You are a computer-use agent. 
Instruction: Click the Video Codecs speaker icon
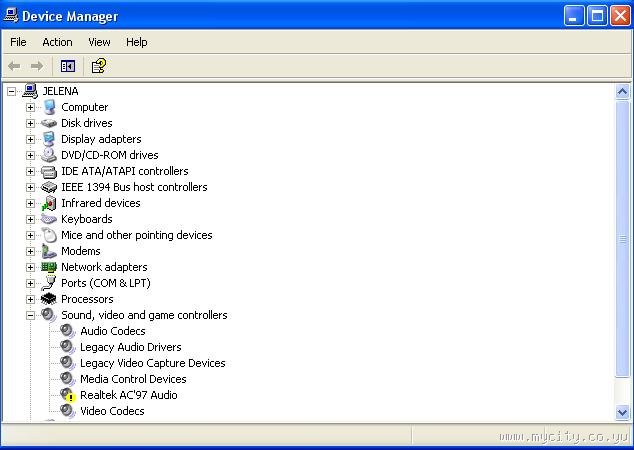pyautogui.click(x=68, y=411)
